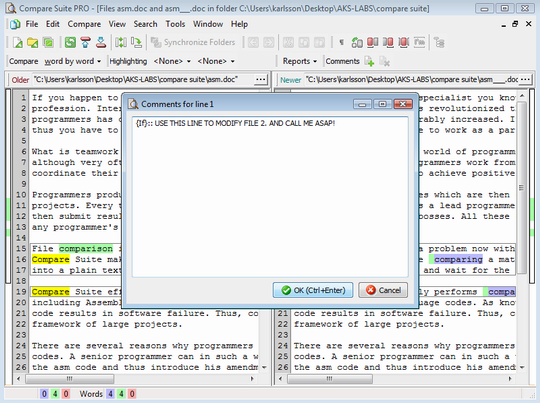Click the highlighted word "comparing" in right pane
Viewport: 540px width, 403px height.
click(x=458, y=259)
